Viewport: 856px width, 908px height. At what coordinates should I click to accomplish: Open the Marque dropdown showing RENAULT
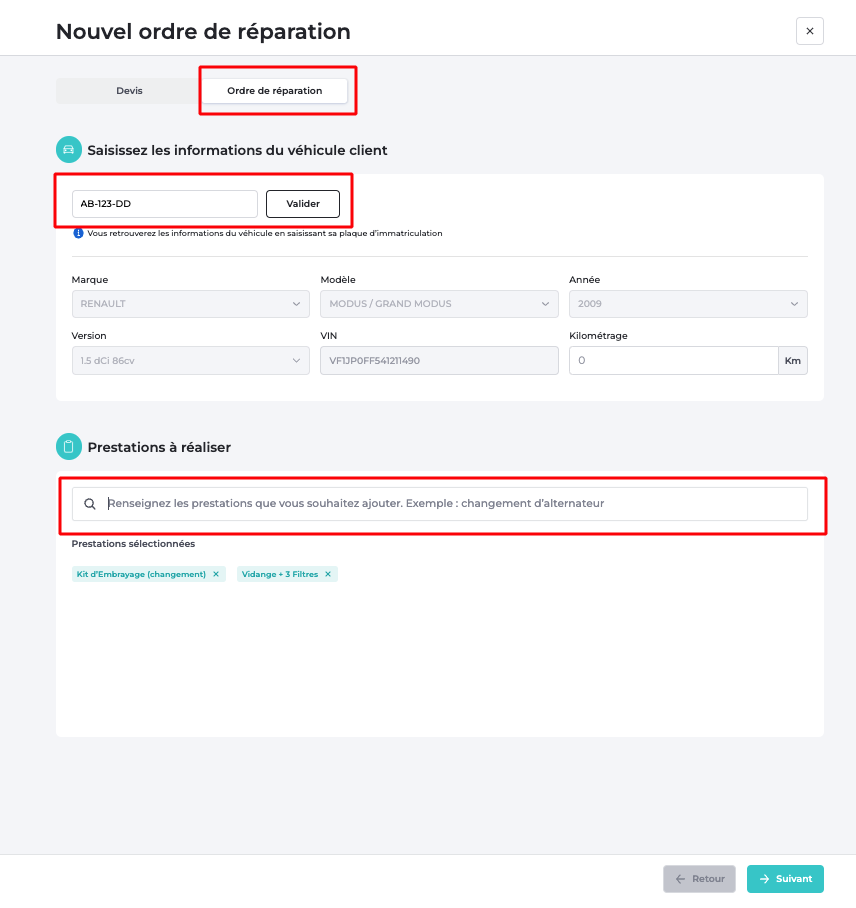point(191,304)
